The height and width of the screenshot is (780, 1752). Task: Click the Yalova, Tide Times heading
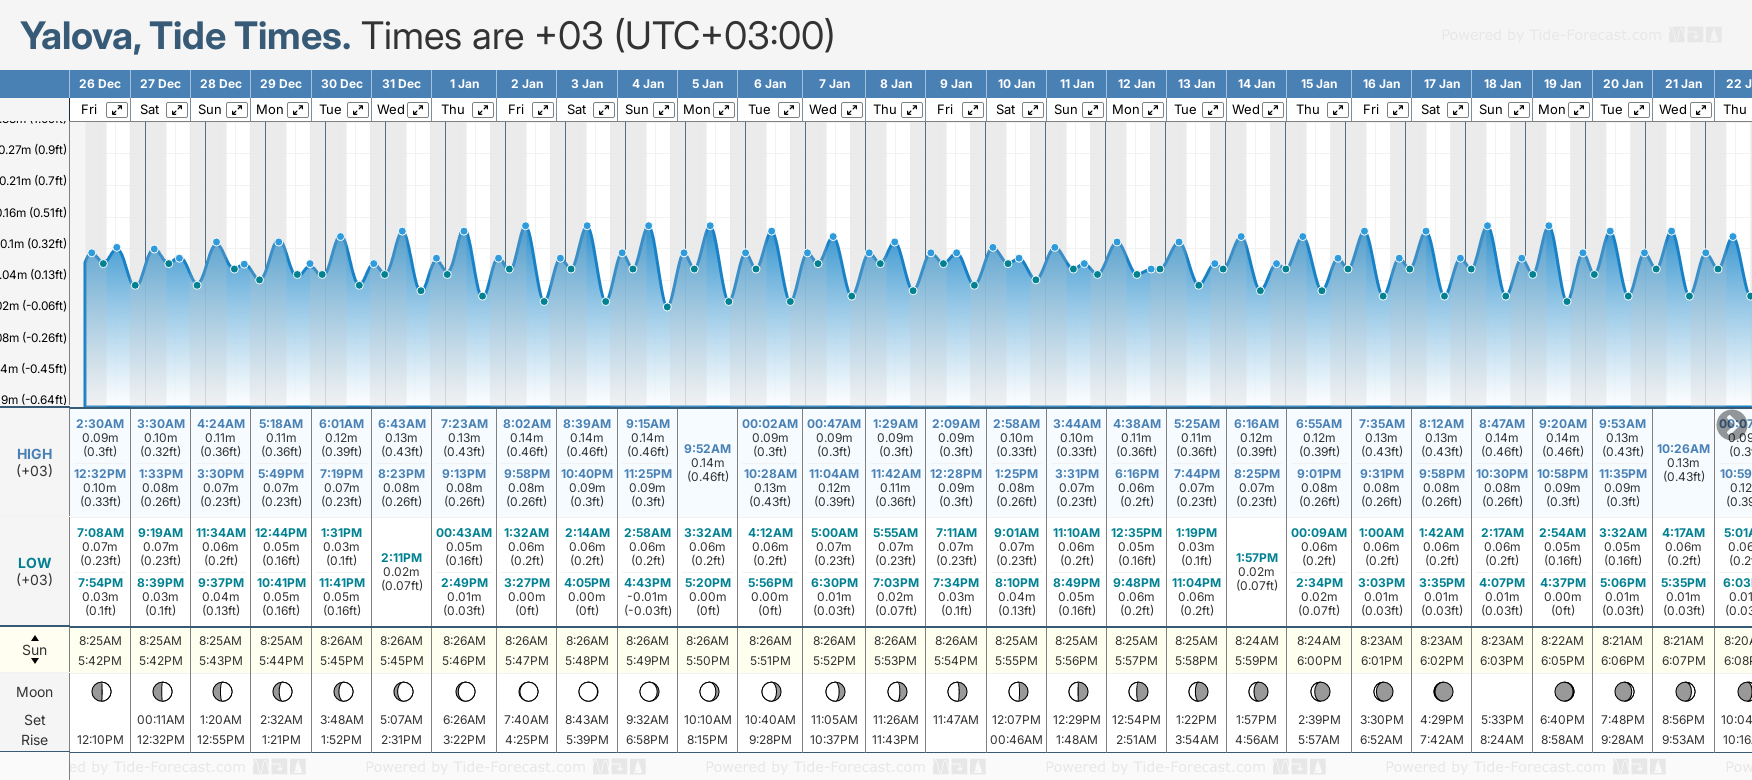186,36
